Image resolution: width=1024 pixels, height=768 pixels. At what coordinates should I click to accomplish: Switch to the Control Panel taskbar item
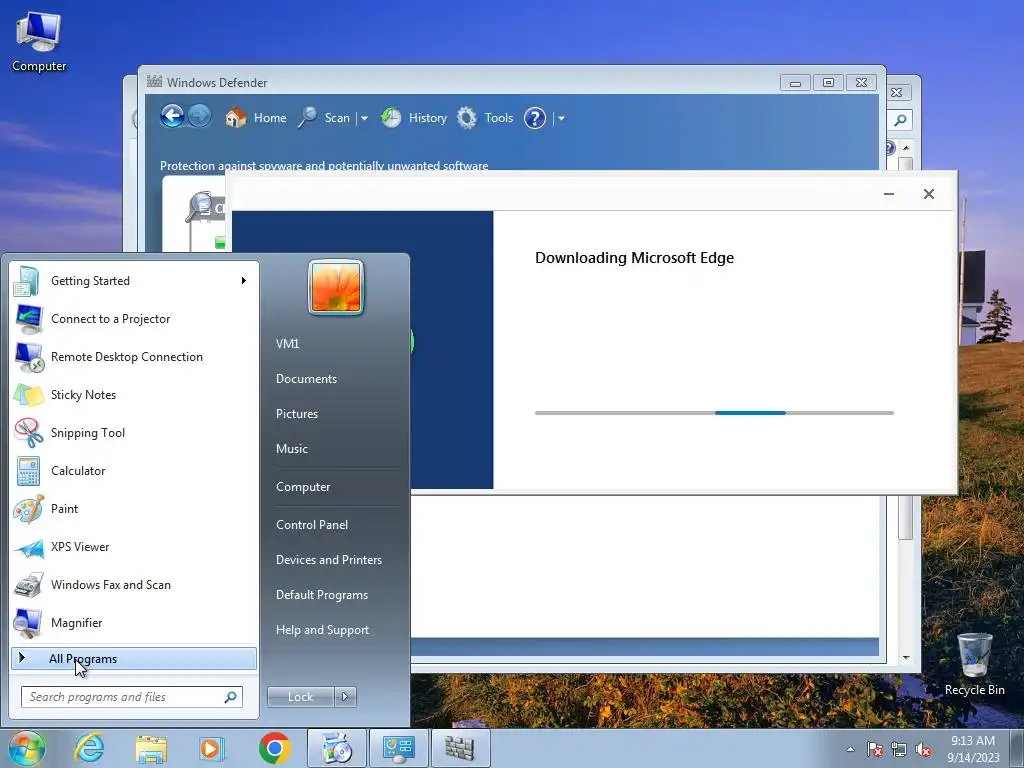click(x=398, y=748)
